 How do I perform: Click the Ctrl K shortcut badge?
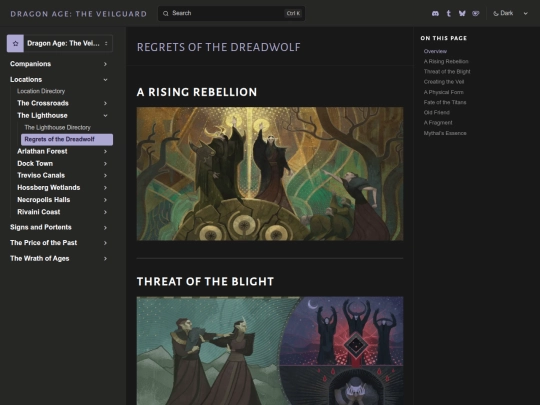click(293, 13)
